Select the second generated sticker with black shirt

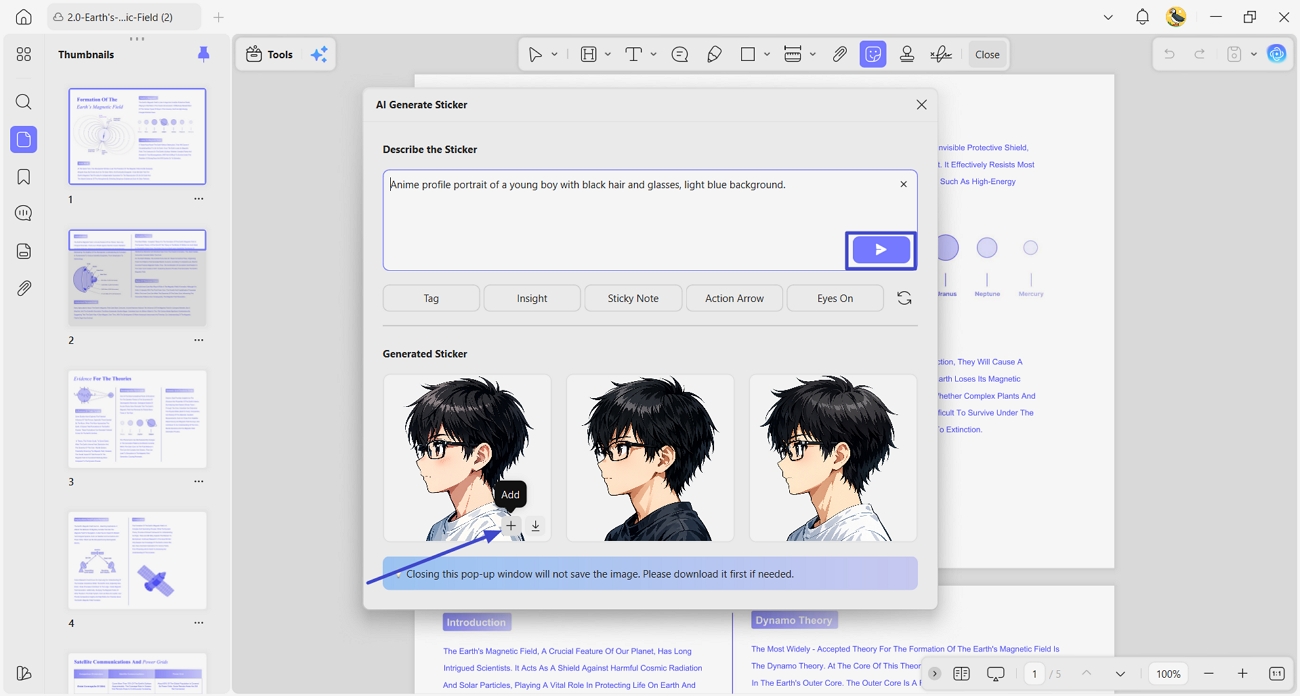click(x=650, y=458)
